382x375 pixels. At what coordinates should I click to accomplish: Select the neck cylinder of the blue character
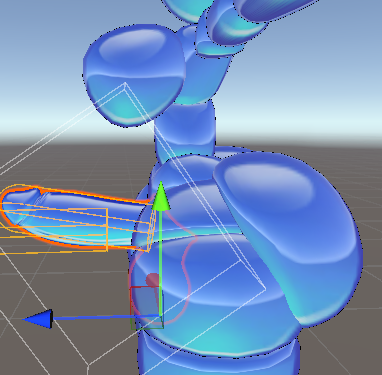coord(186,132)
